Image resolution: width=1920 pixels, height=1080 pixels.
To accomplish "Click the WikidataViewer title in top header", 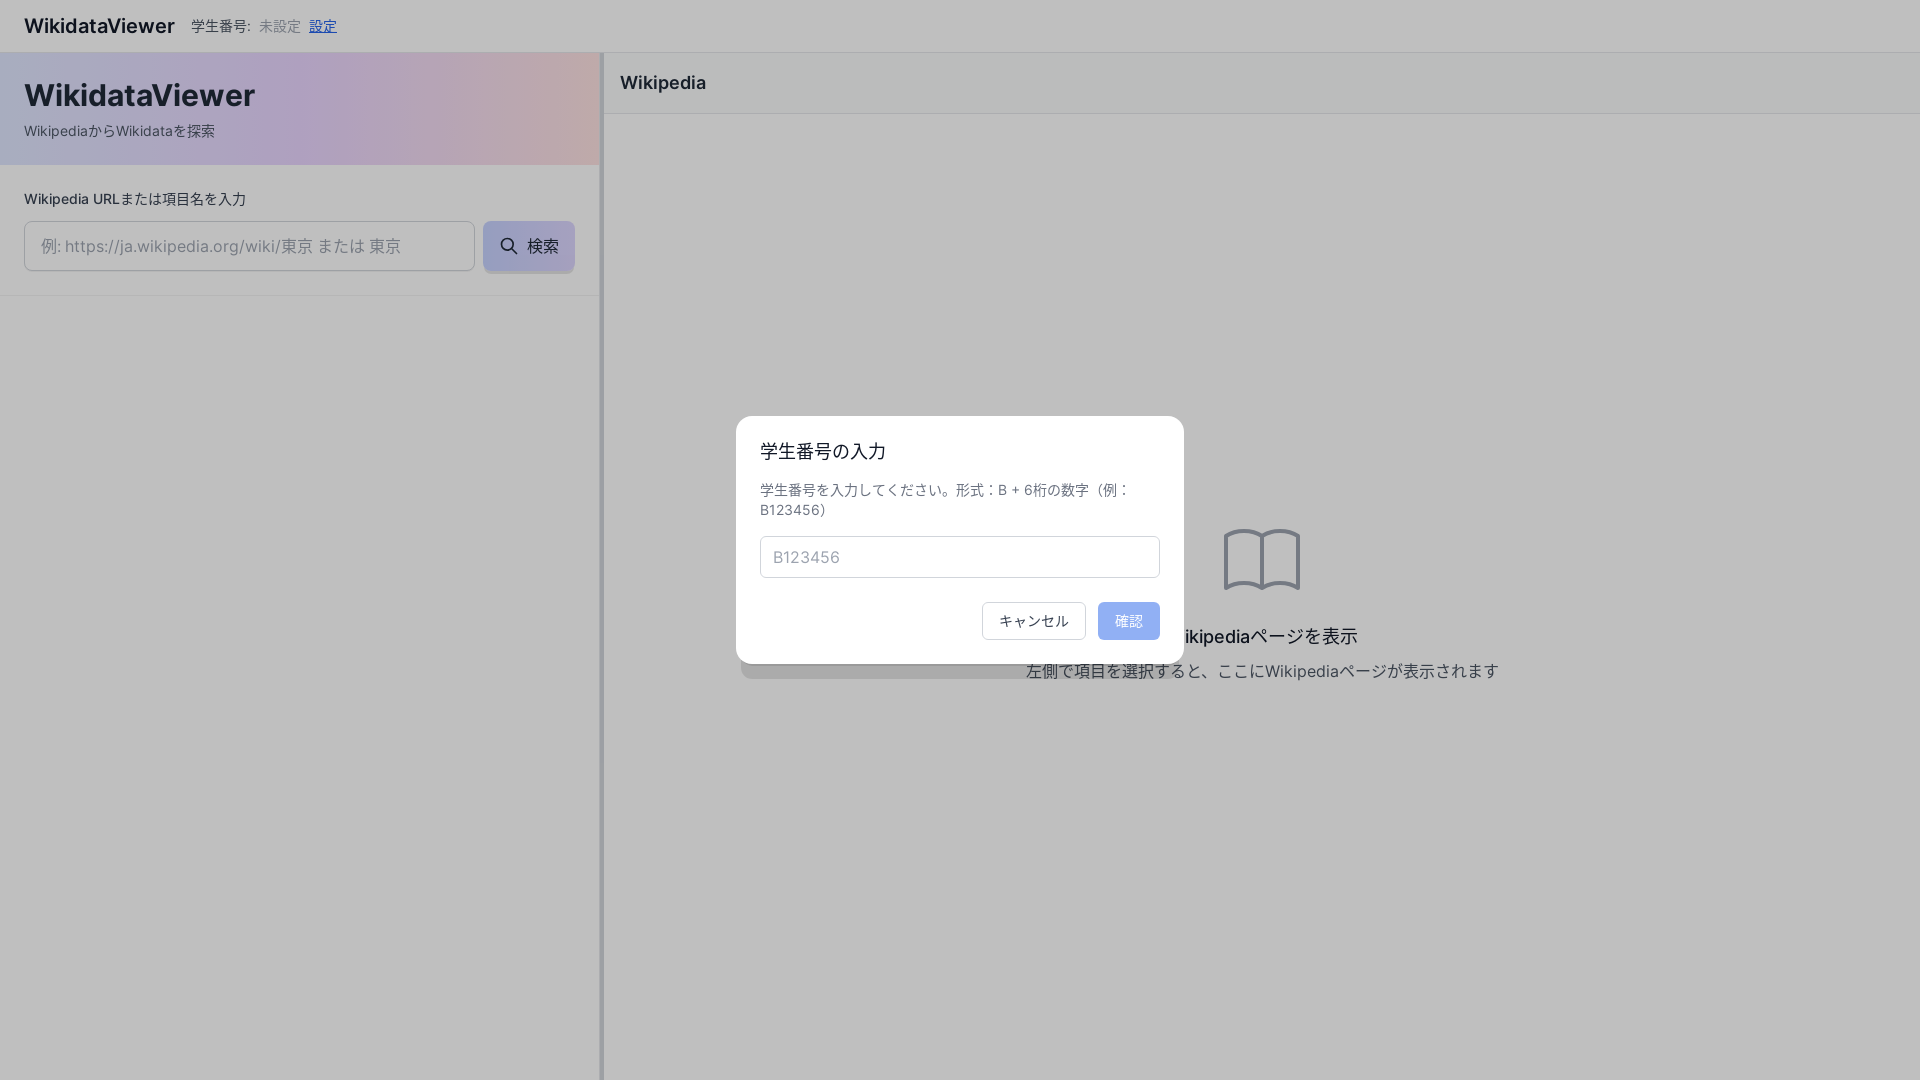I will pos(99,26).
